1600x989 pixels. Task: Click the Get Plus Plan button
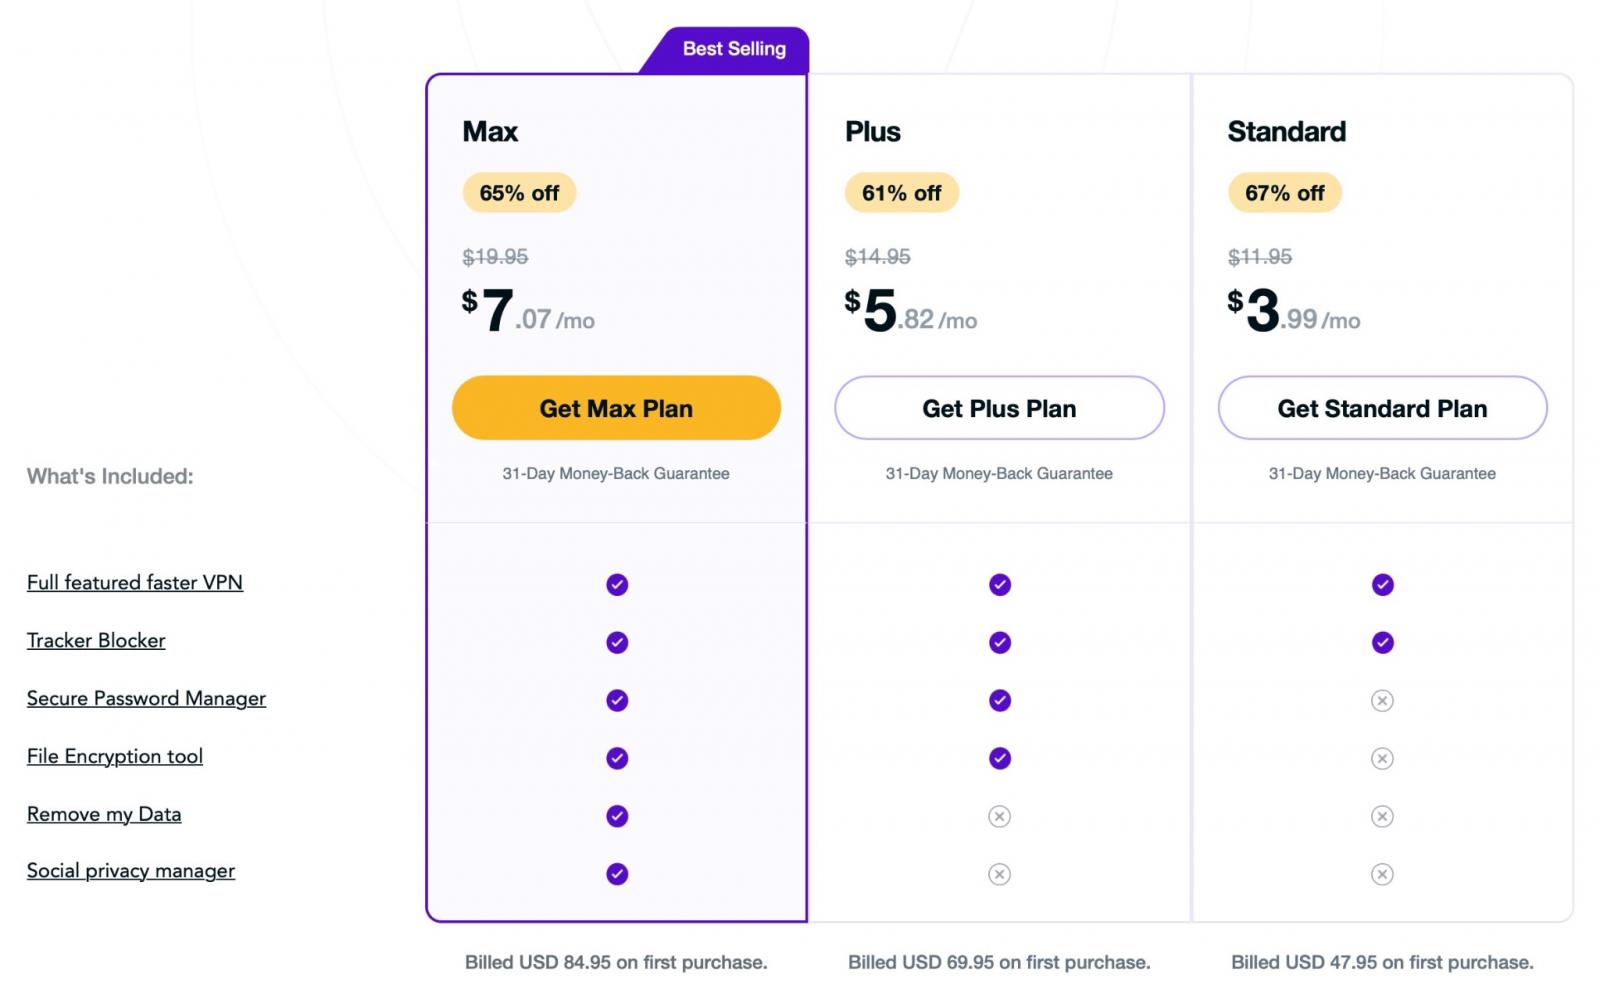click(x=999, y=408)
